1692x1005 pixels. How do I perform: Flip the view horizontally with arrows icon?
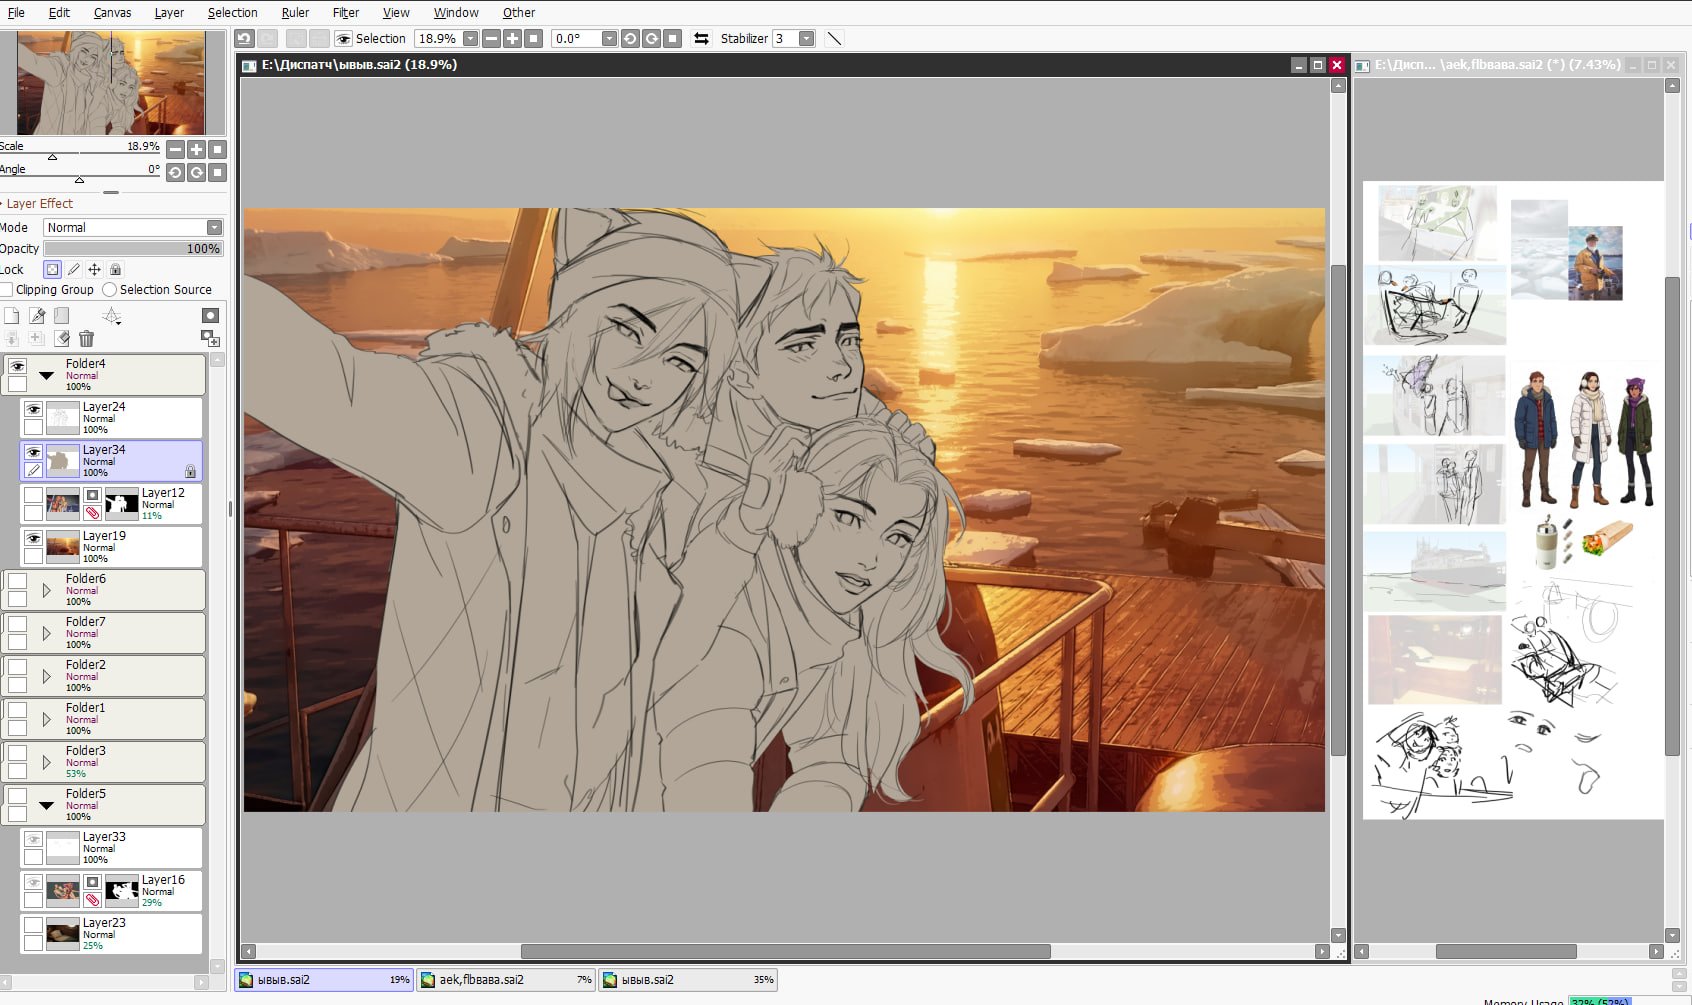pos(701,39)
